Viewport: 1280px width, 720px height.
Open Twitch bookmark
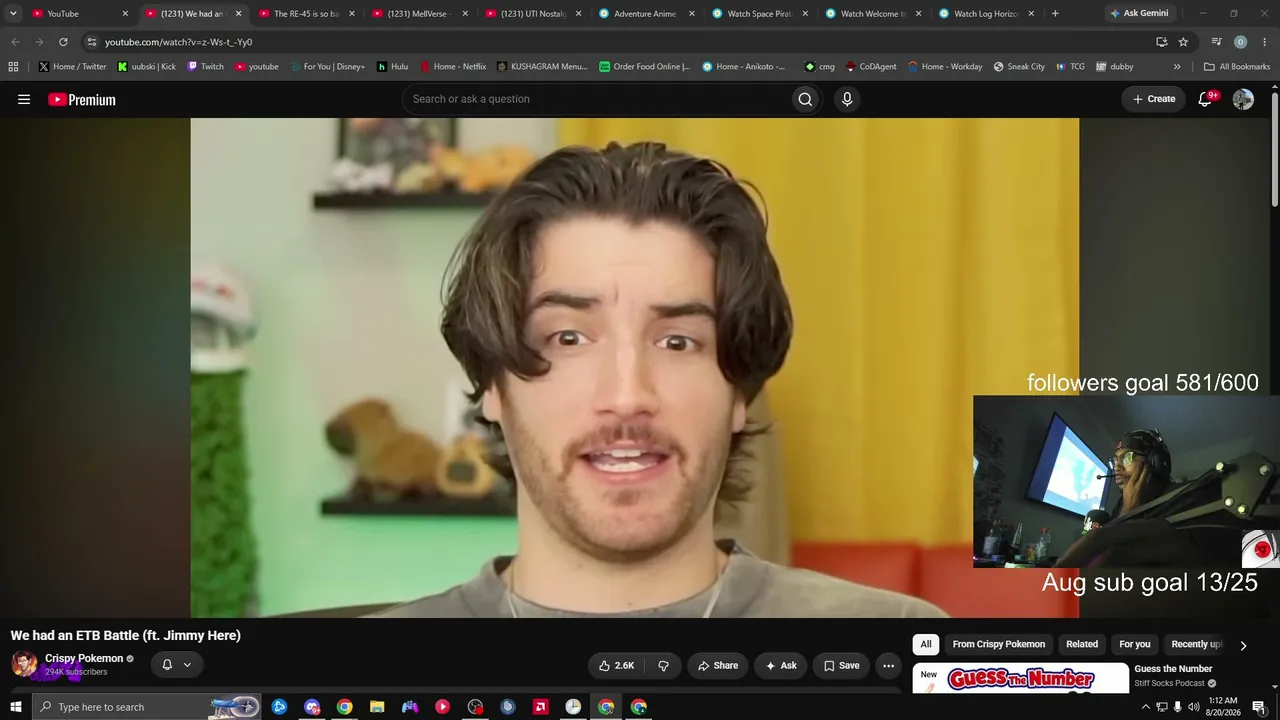click(x=205, y=67)
